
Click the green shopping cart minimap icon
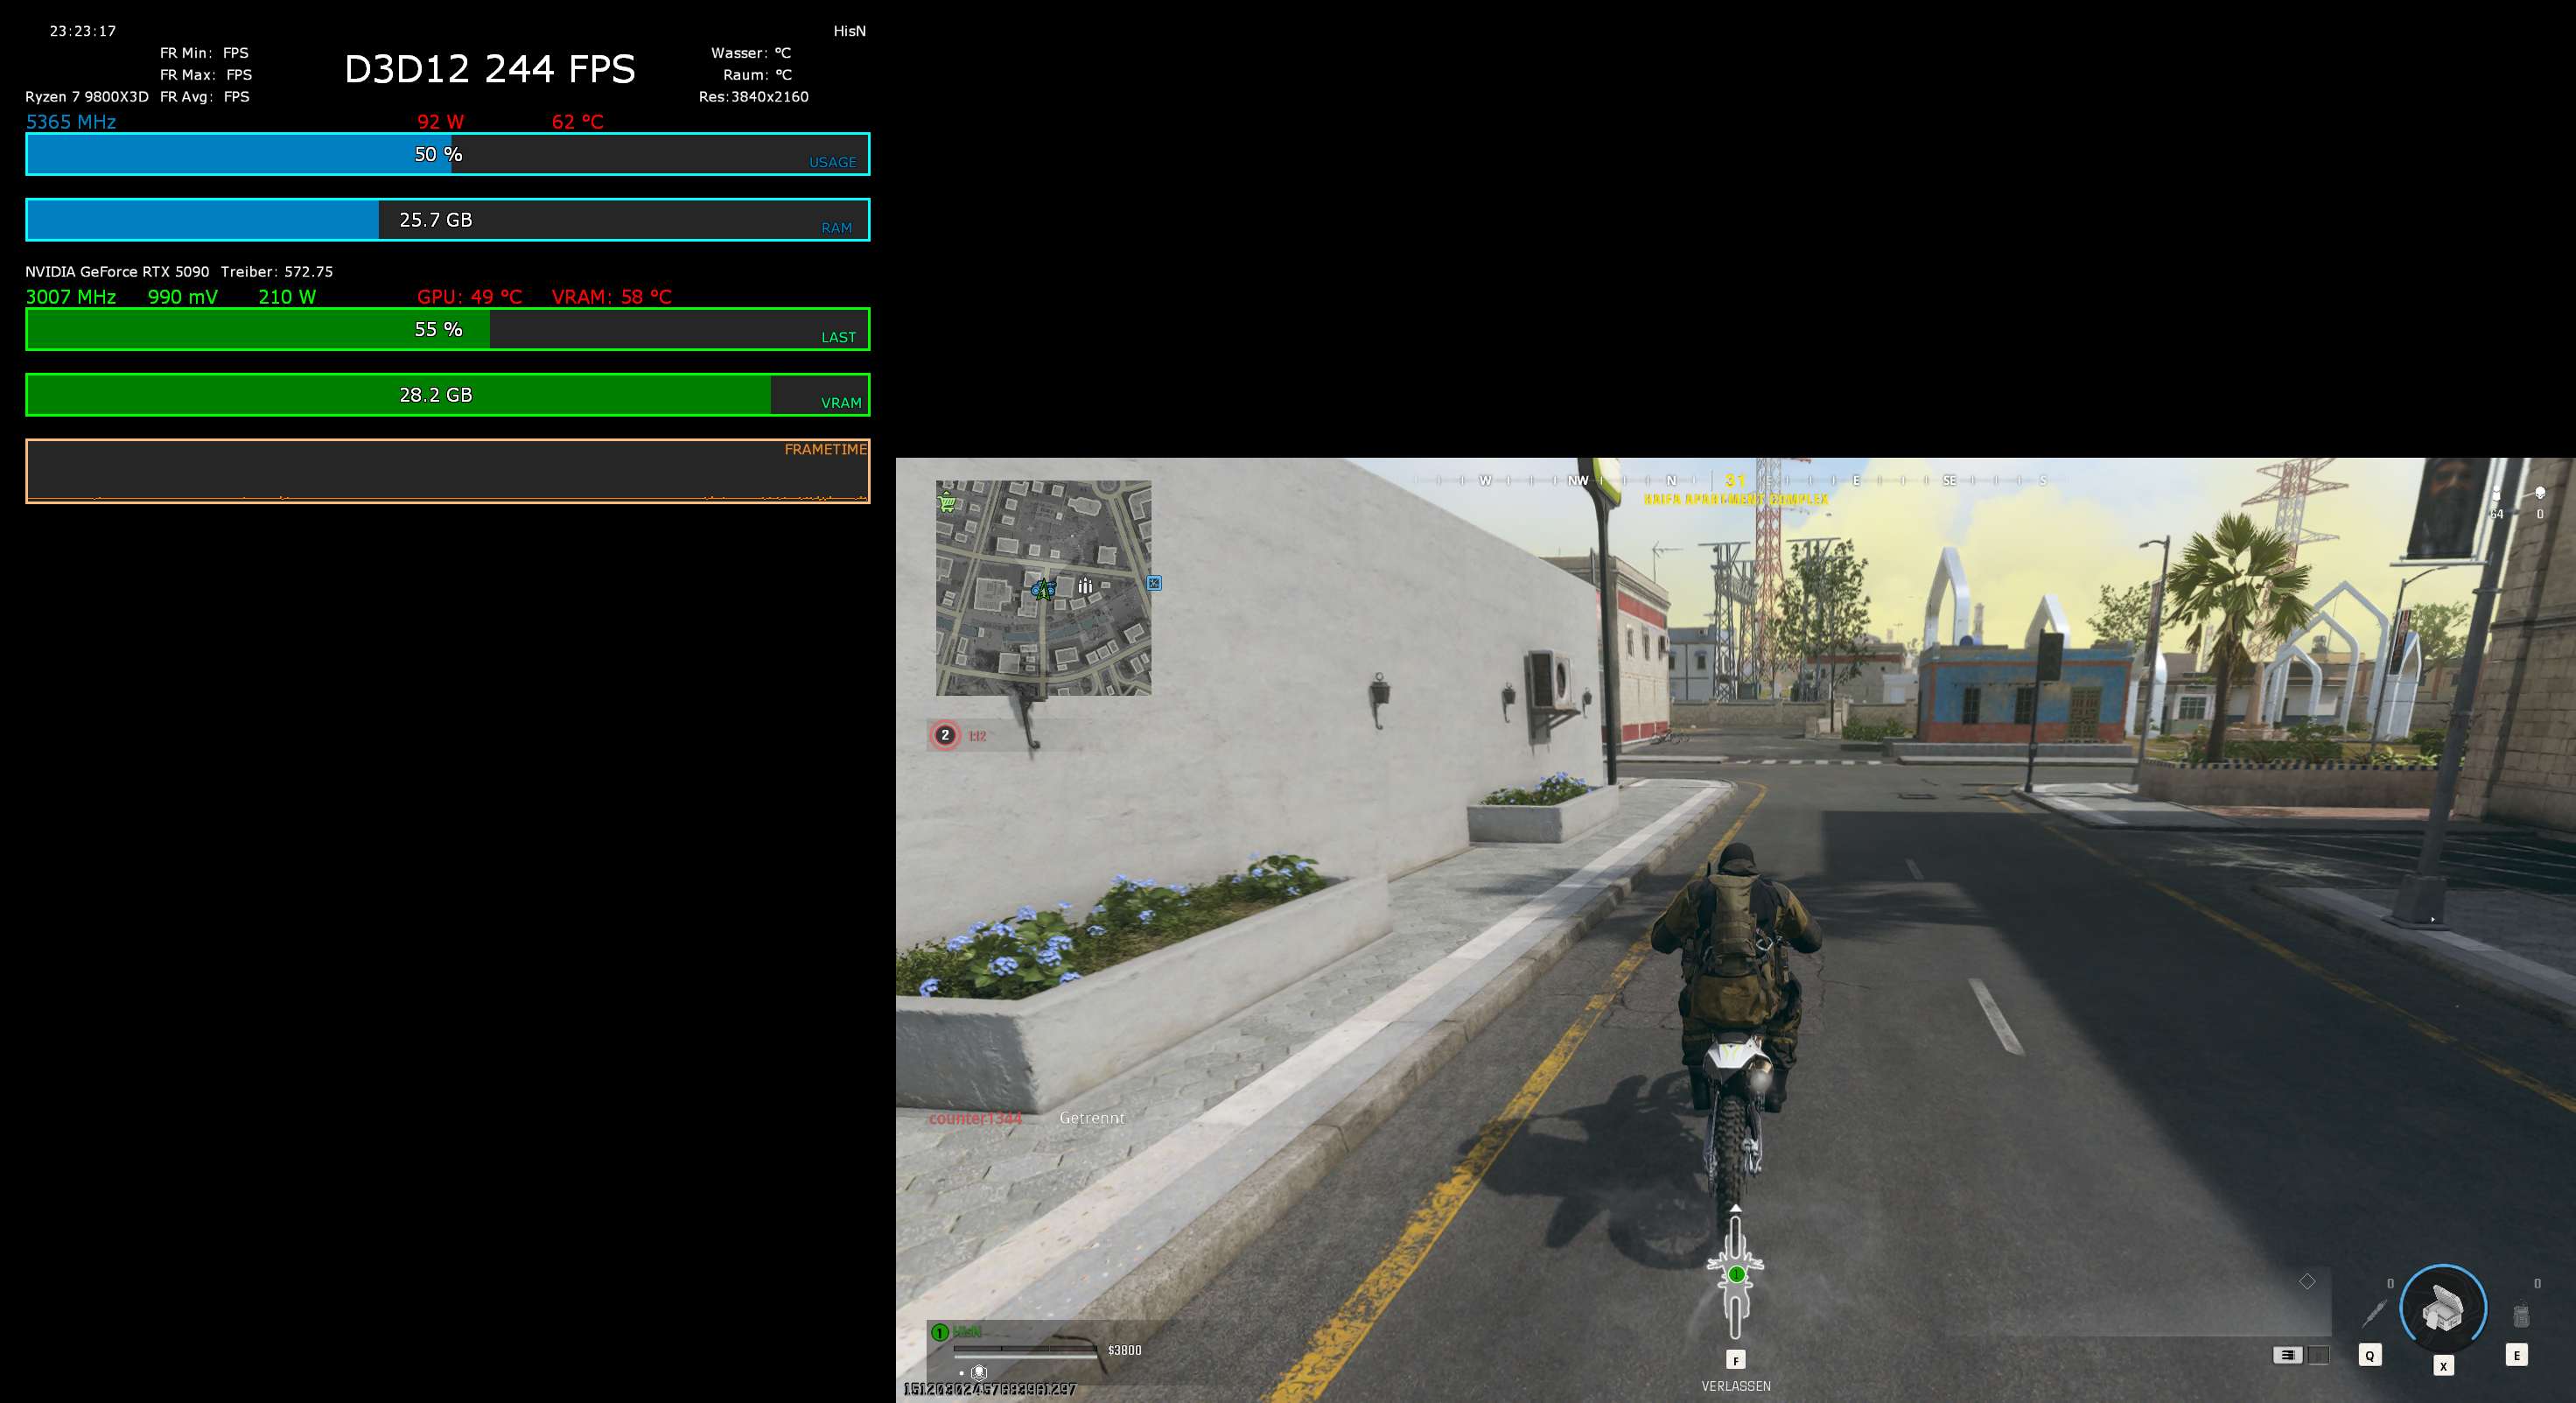click(947, 502)
